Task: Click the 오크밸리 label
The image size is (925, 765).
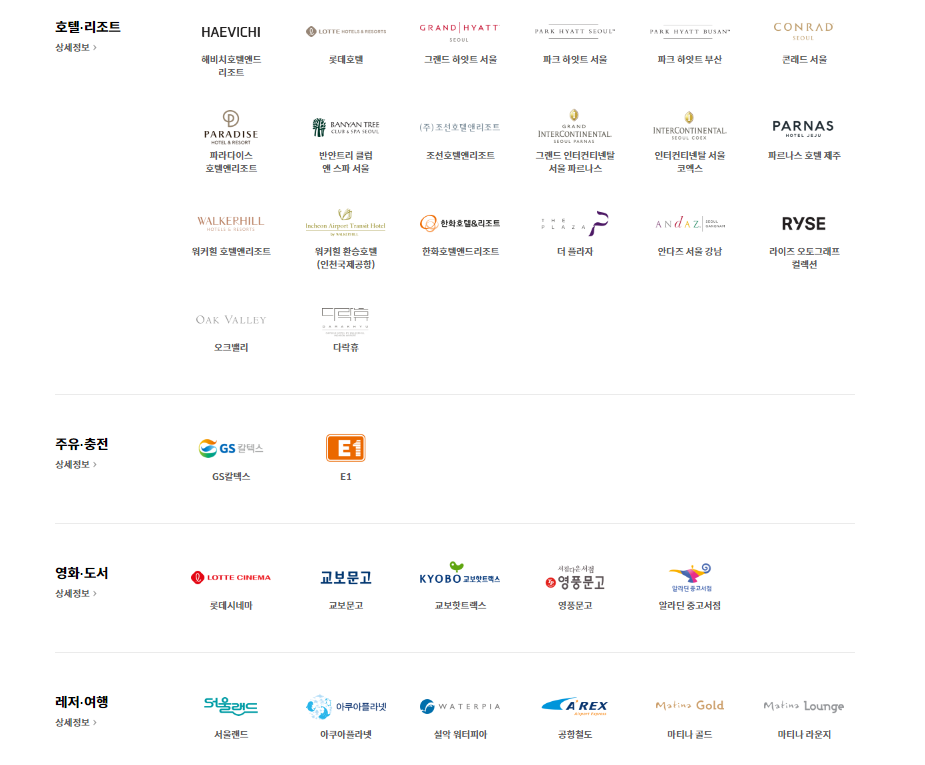Action: [231, 348]
